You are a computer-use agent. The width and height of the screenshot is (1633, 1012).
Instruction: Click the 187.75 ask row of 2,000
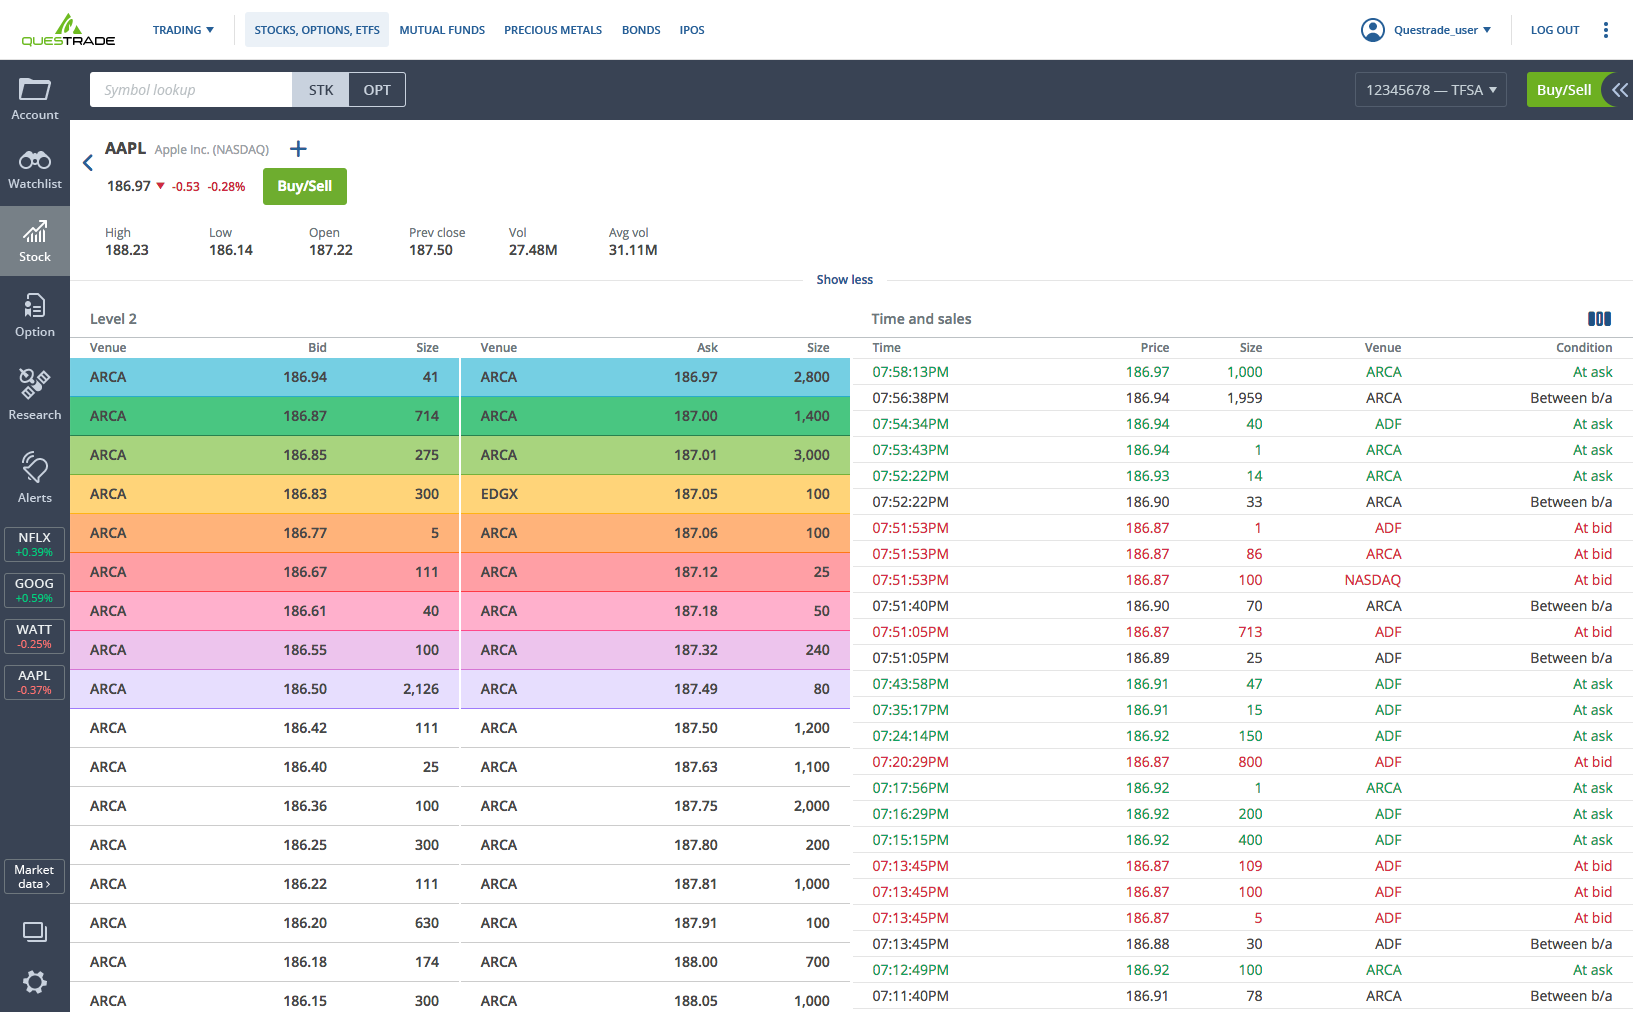click(655, 806)
